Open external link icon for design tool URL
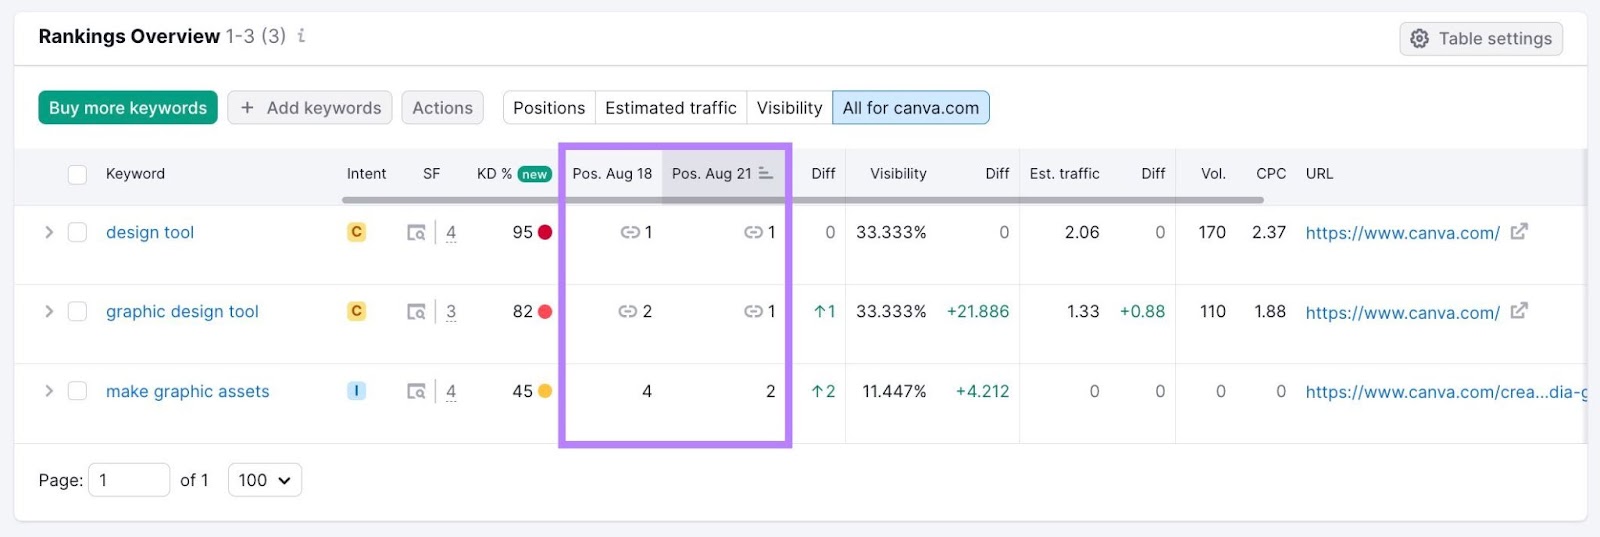The image size is (1600, 537). coord(1519,232)
